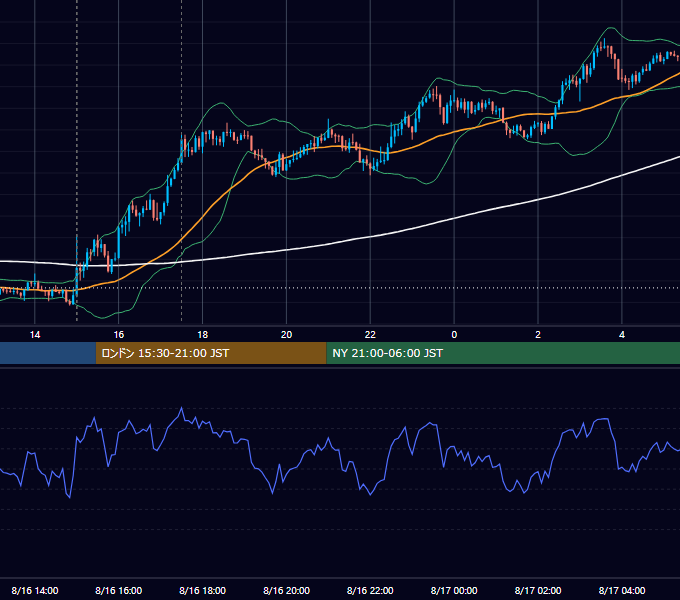This screenshot has width=680, height=600.
Task: Click the date label 8/16 14:00
Action: 35,590
